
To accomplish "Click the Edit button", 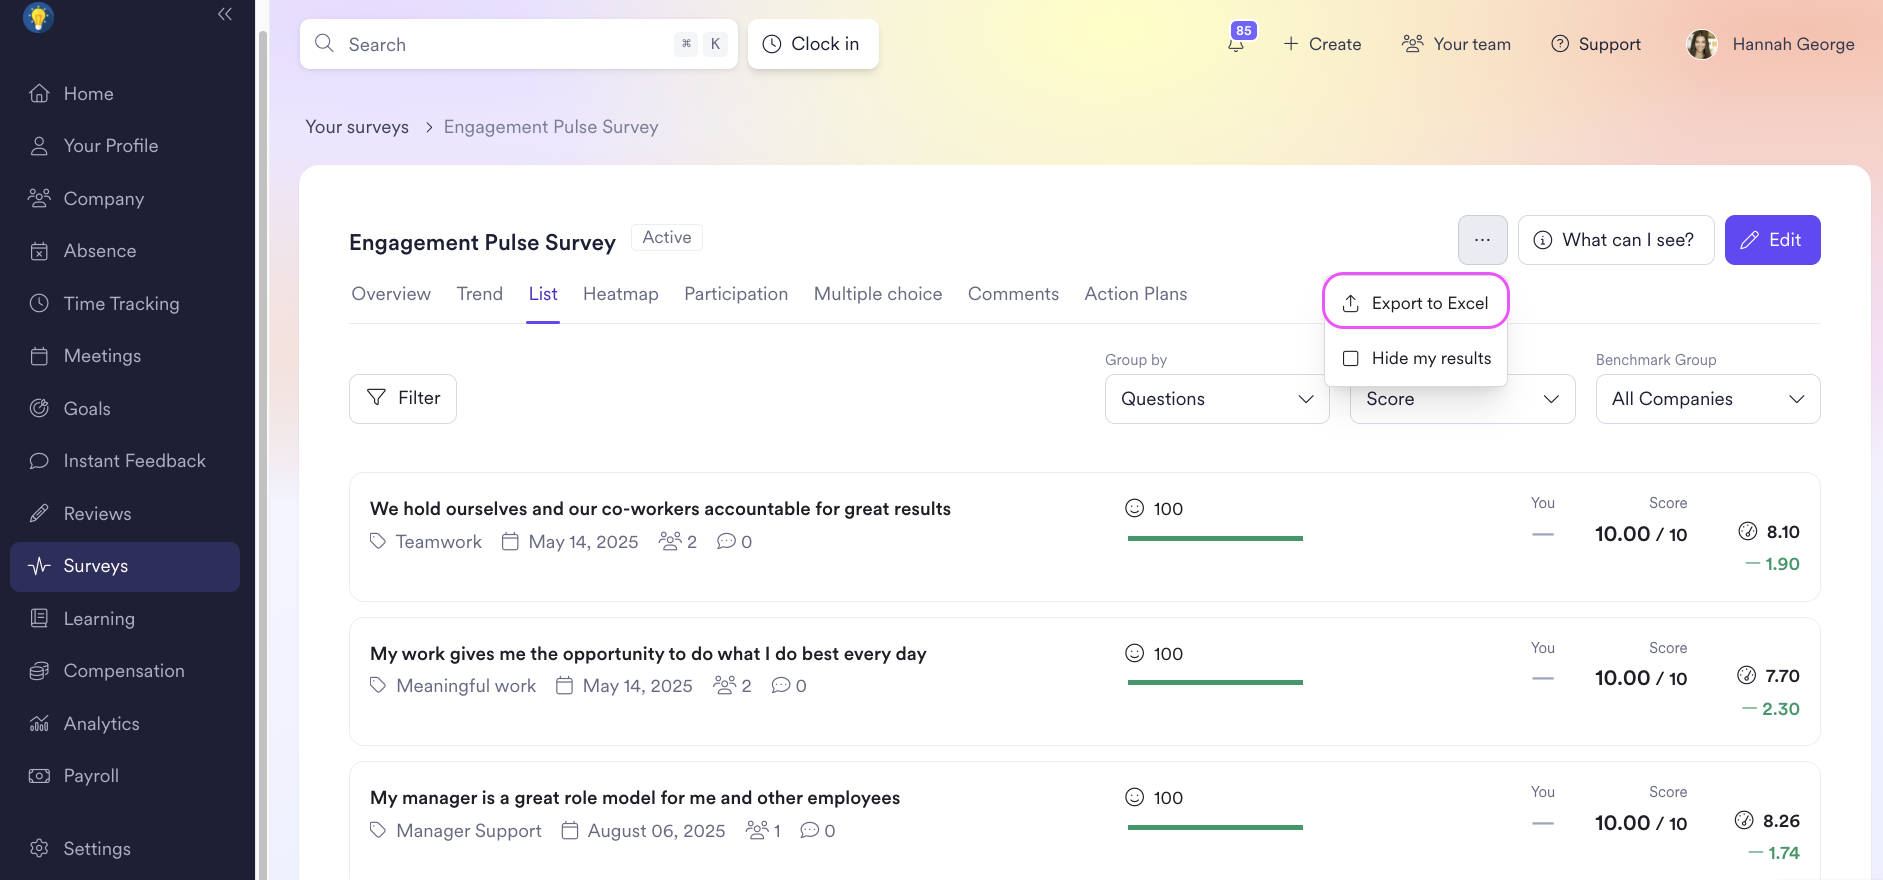I will click(1772, 240).
